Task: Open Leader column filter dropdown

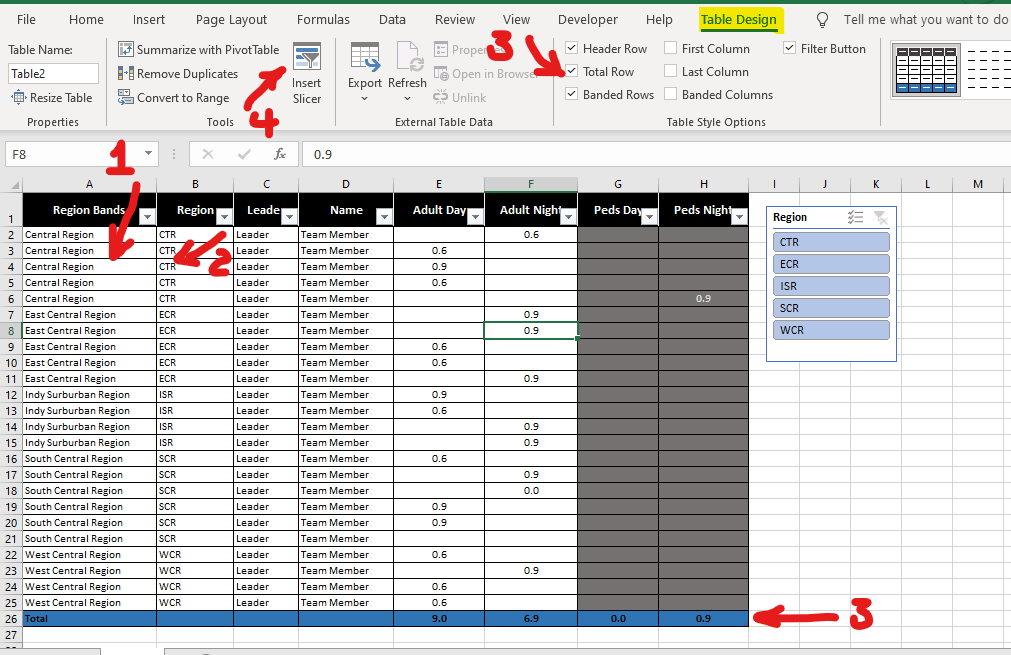Action: click(289, 217)
